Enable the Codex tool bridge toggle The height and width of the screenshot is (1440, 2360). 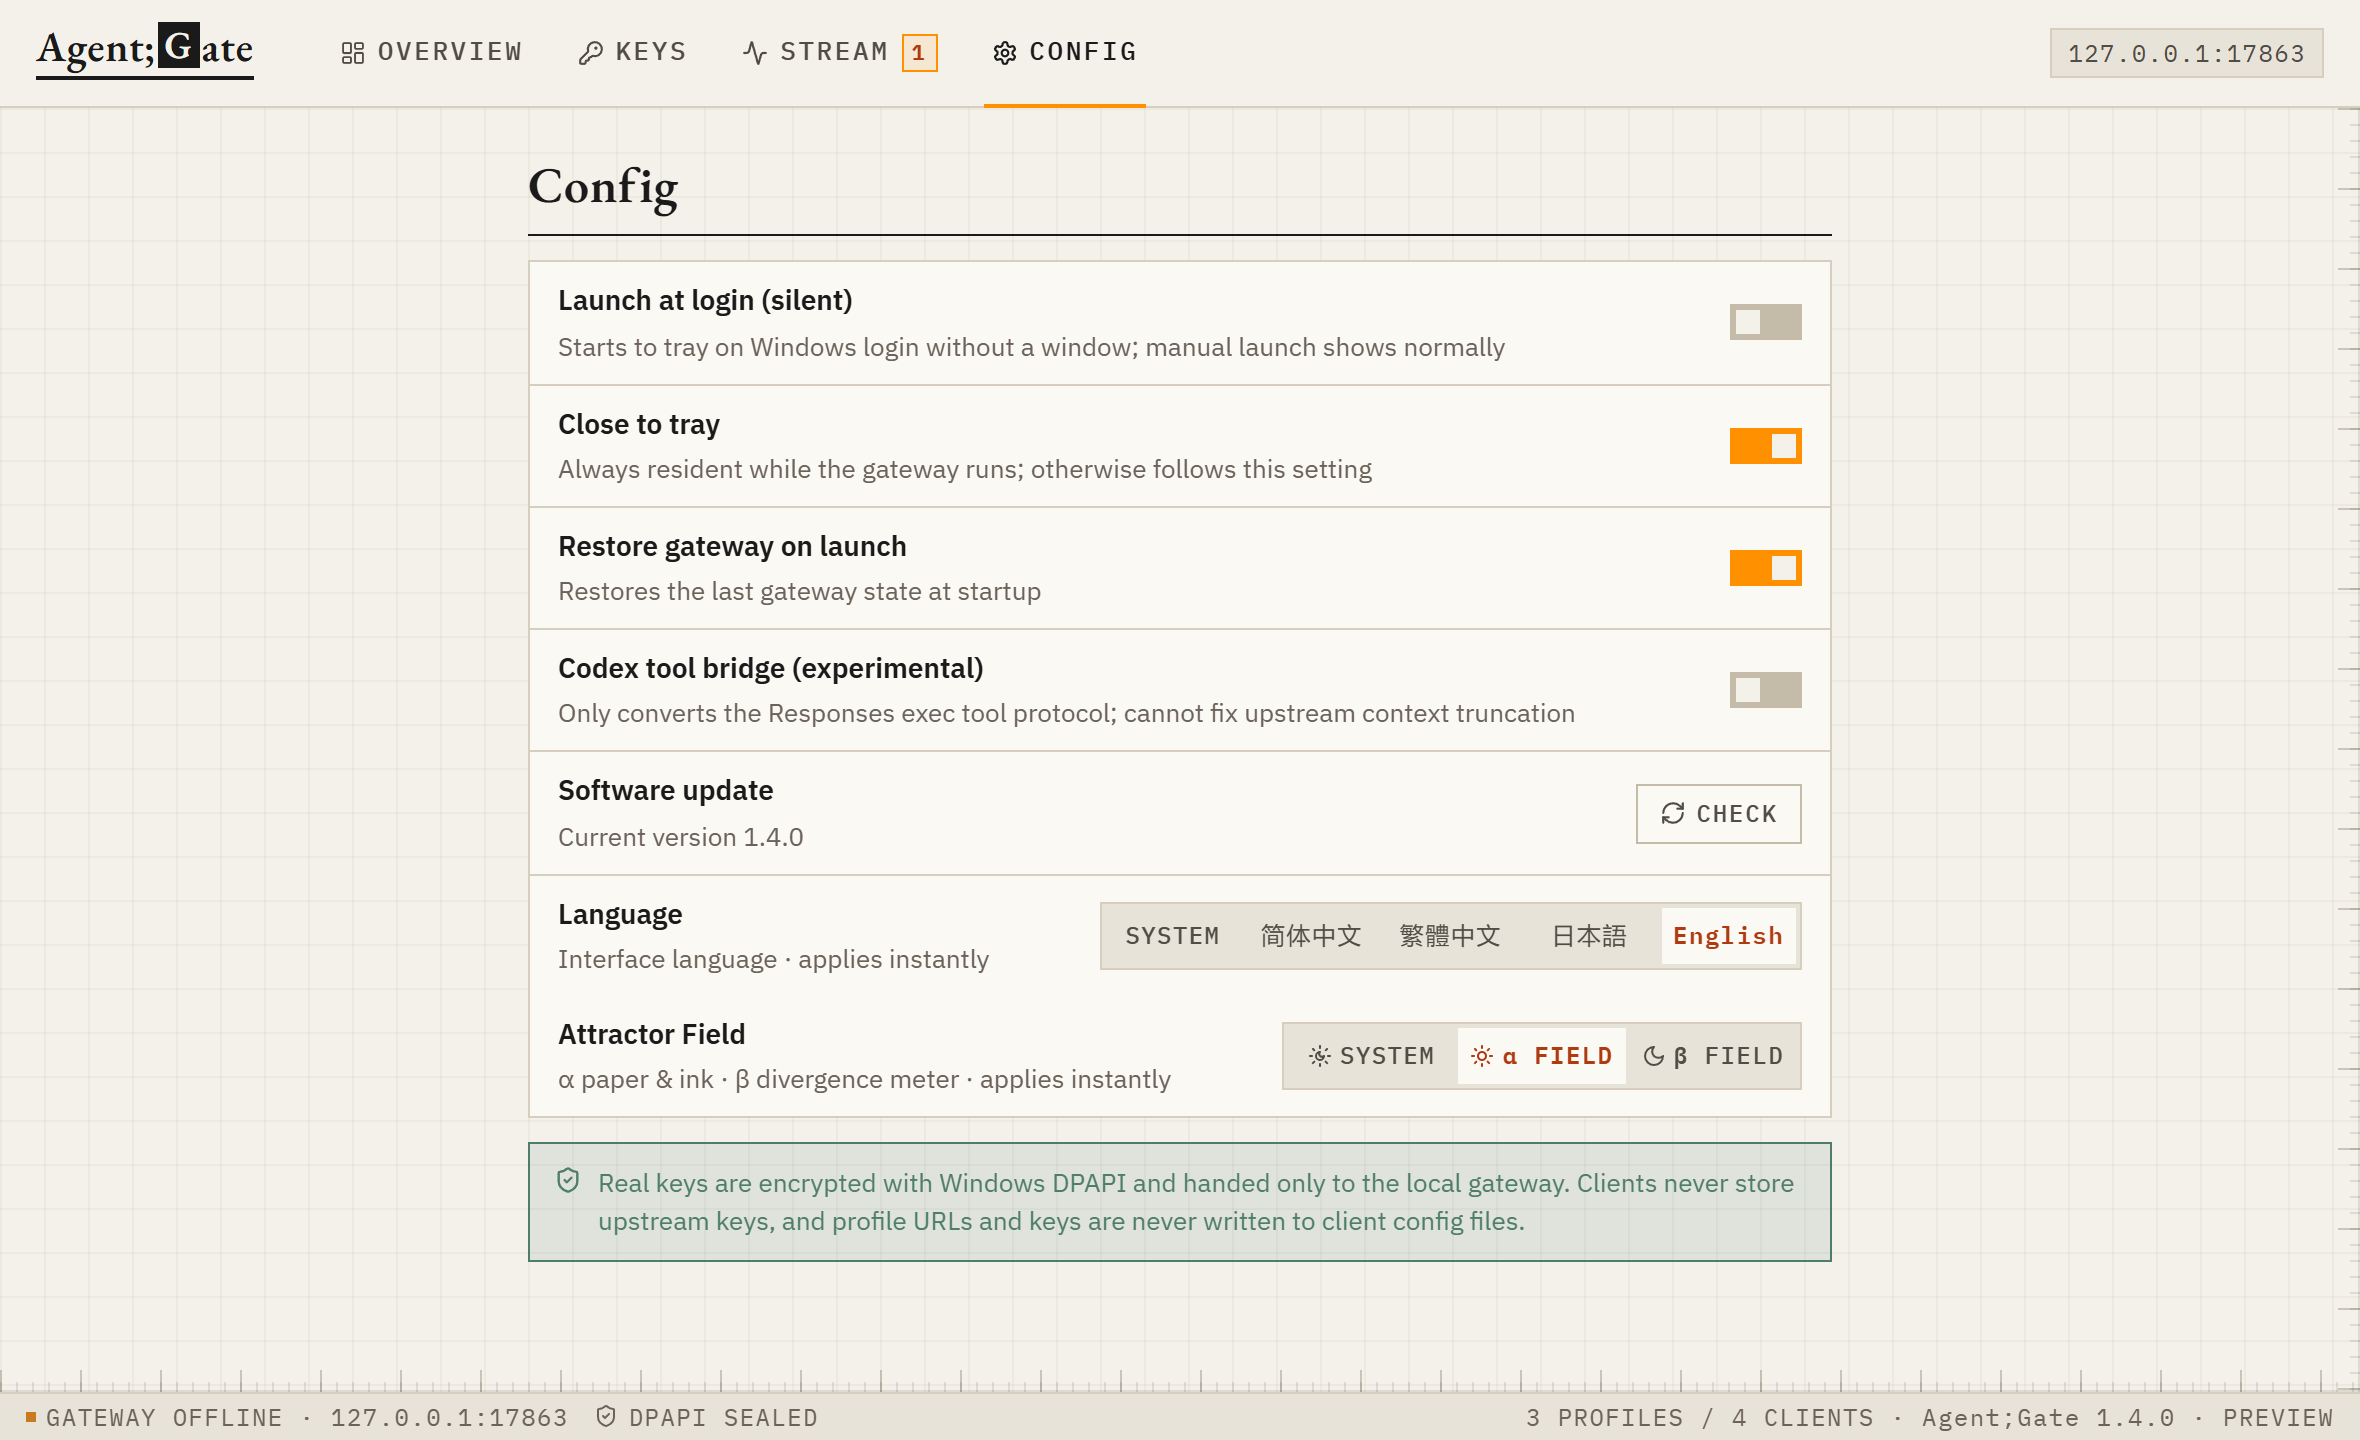[x=1765, y=690]
